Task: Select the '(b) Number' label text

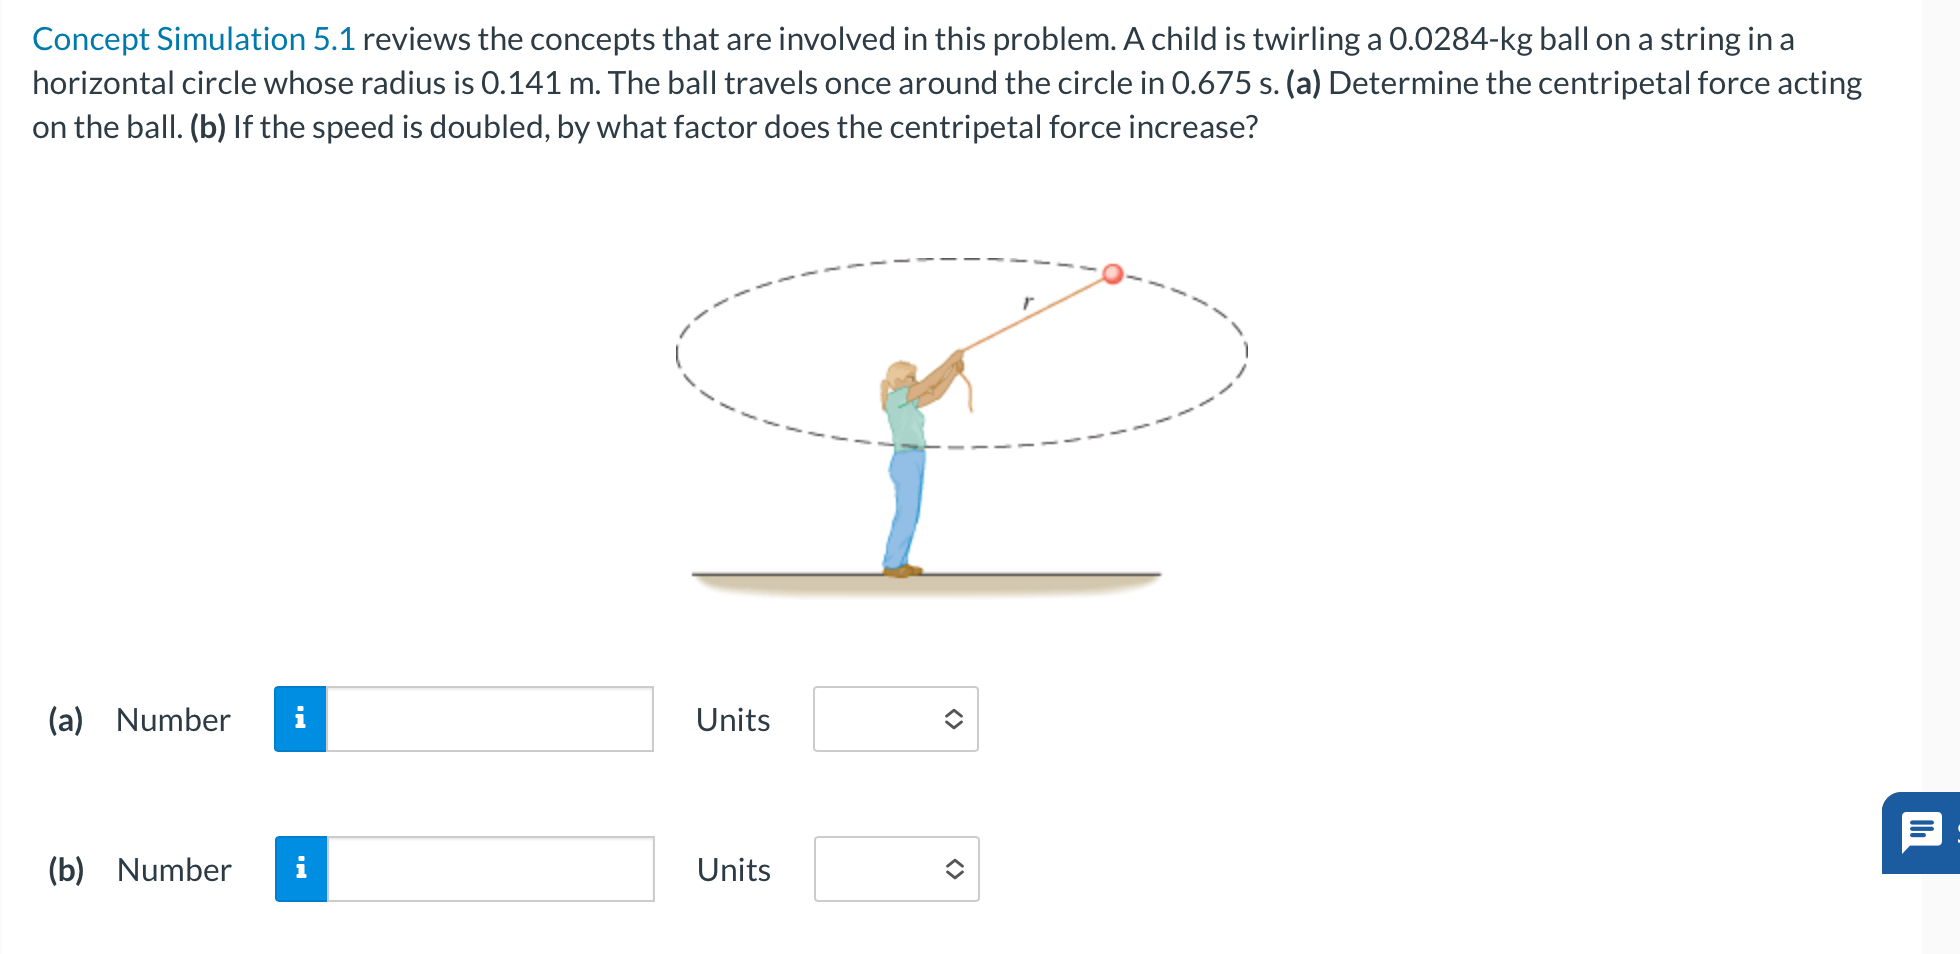Action: point(140,869)
